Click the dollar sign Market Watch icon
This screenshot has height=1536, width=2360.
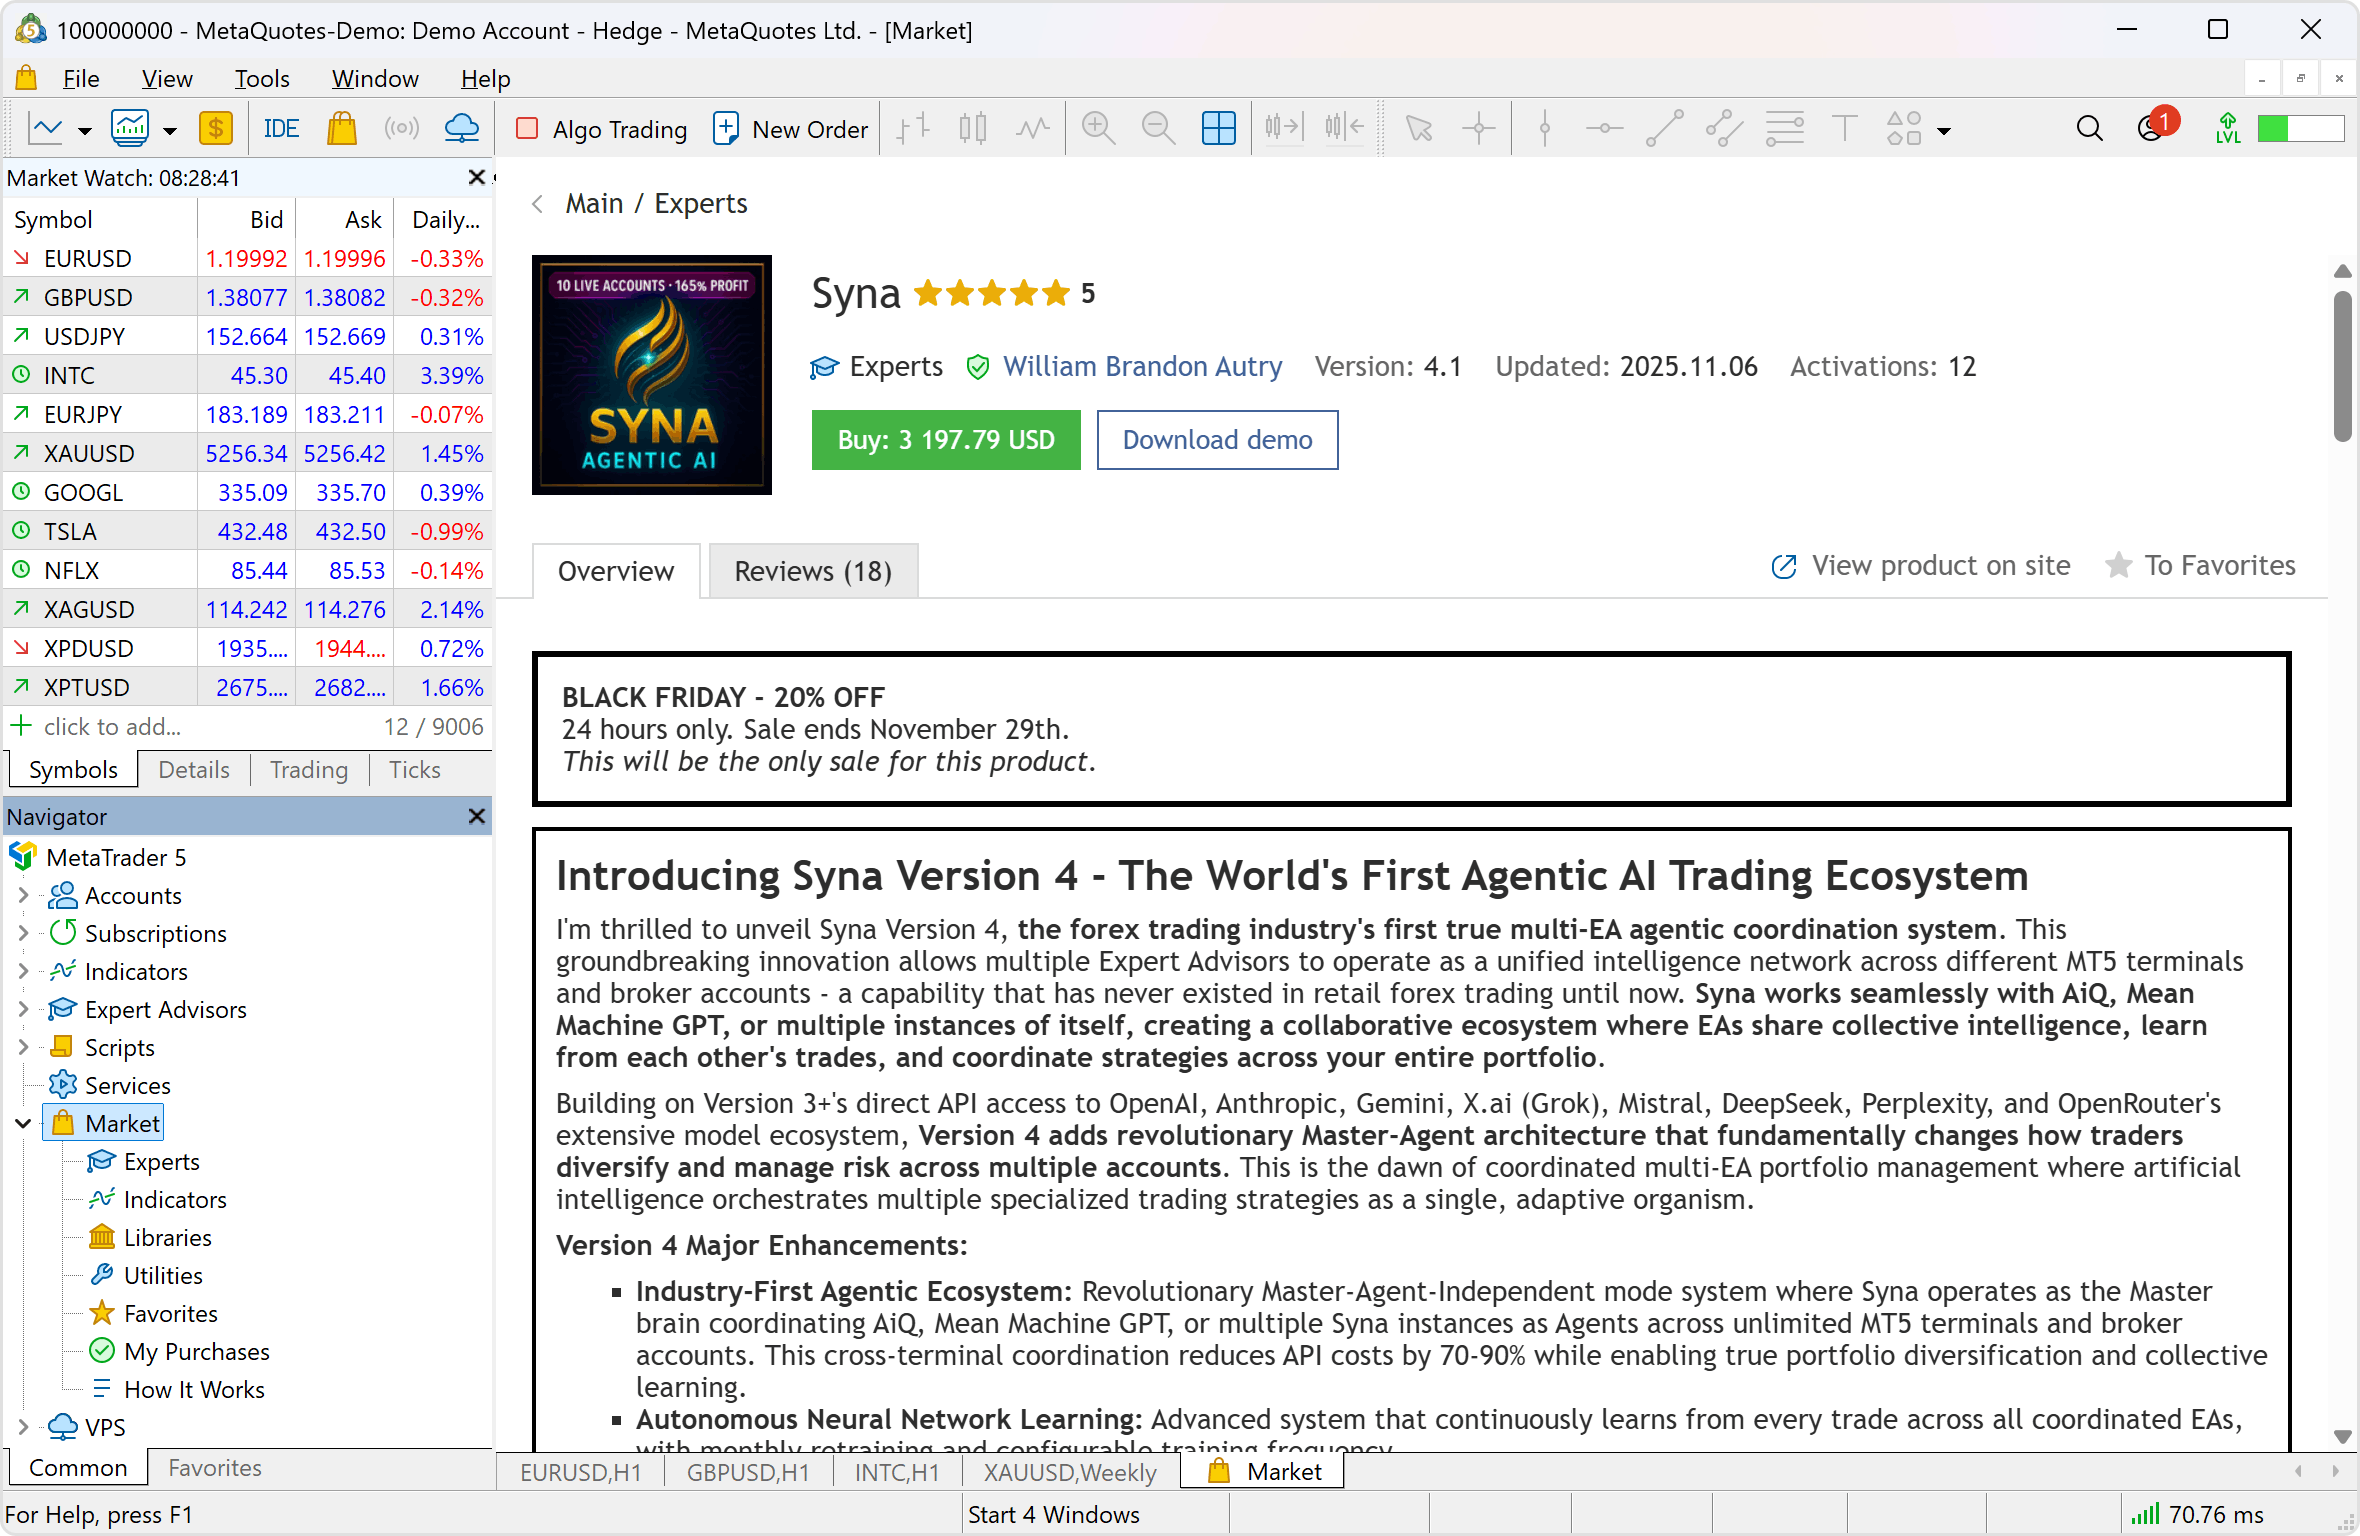(x=216, y=129)
